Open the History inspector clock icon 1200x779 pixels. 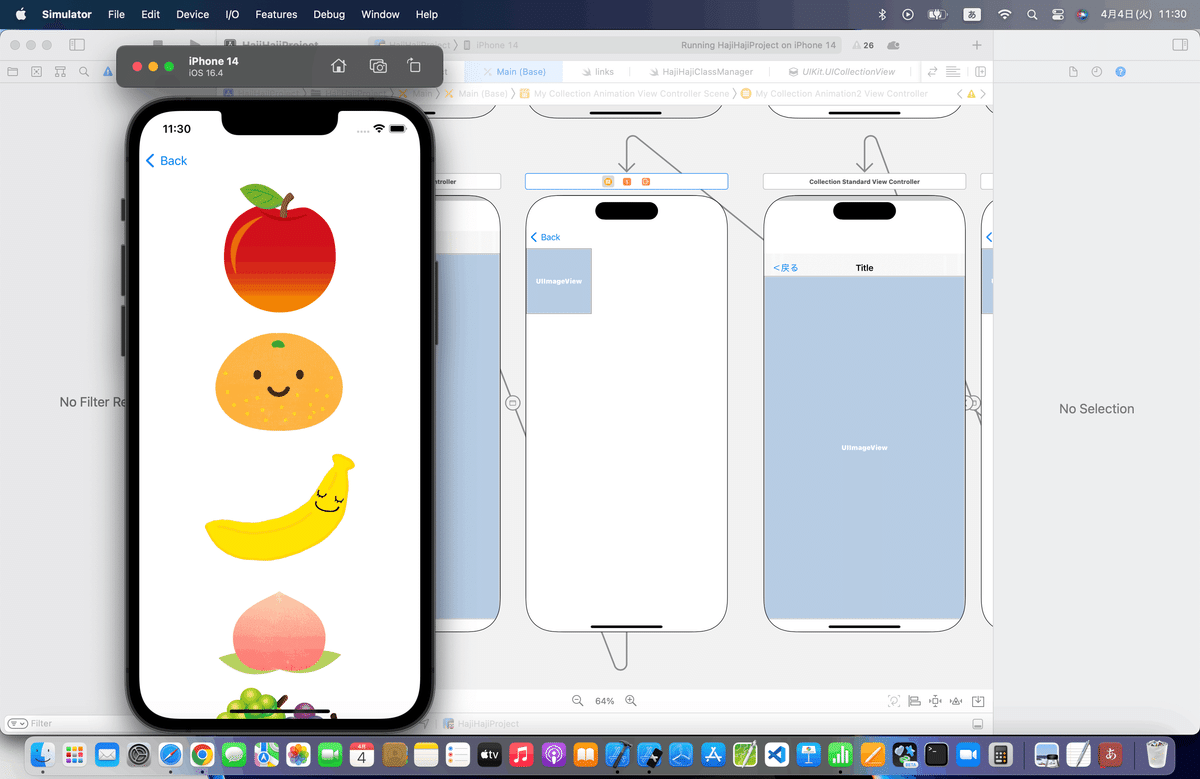click(1097, 72)
